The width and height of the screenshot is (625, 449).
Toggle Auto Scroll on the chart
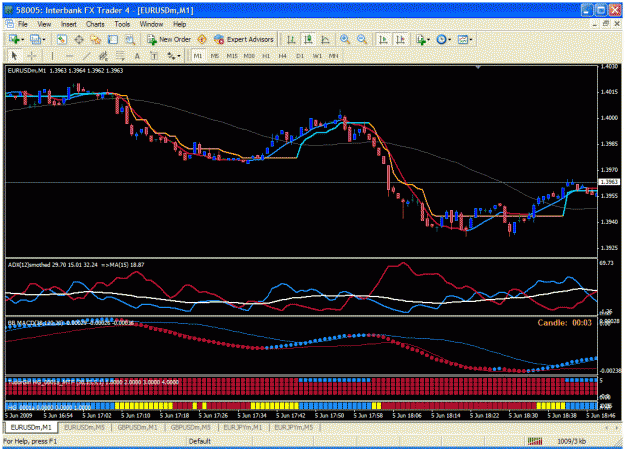pos(383,39)
